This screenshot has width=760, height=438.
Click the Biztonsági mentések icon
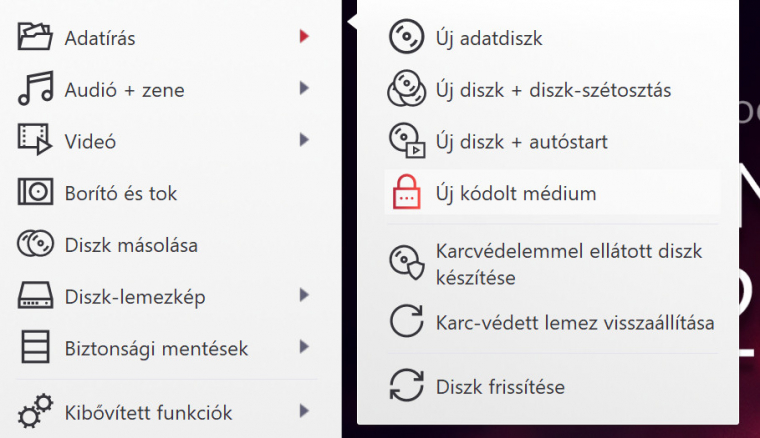(36, 348)
